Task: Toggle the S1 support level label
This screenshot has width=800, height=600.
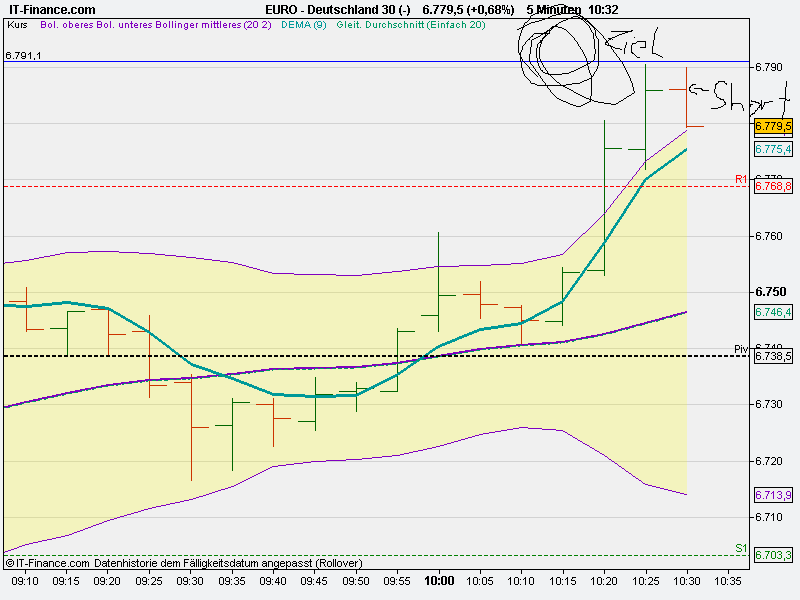Action: (x=739, y=548)
